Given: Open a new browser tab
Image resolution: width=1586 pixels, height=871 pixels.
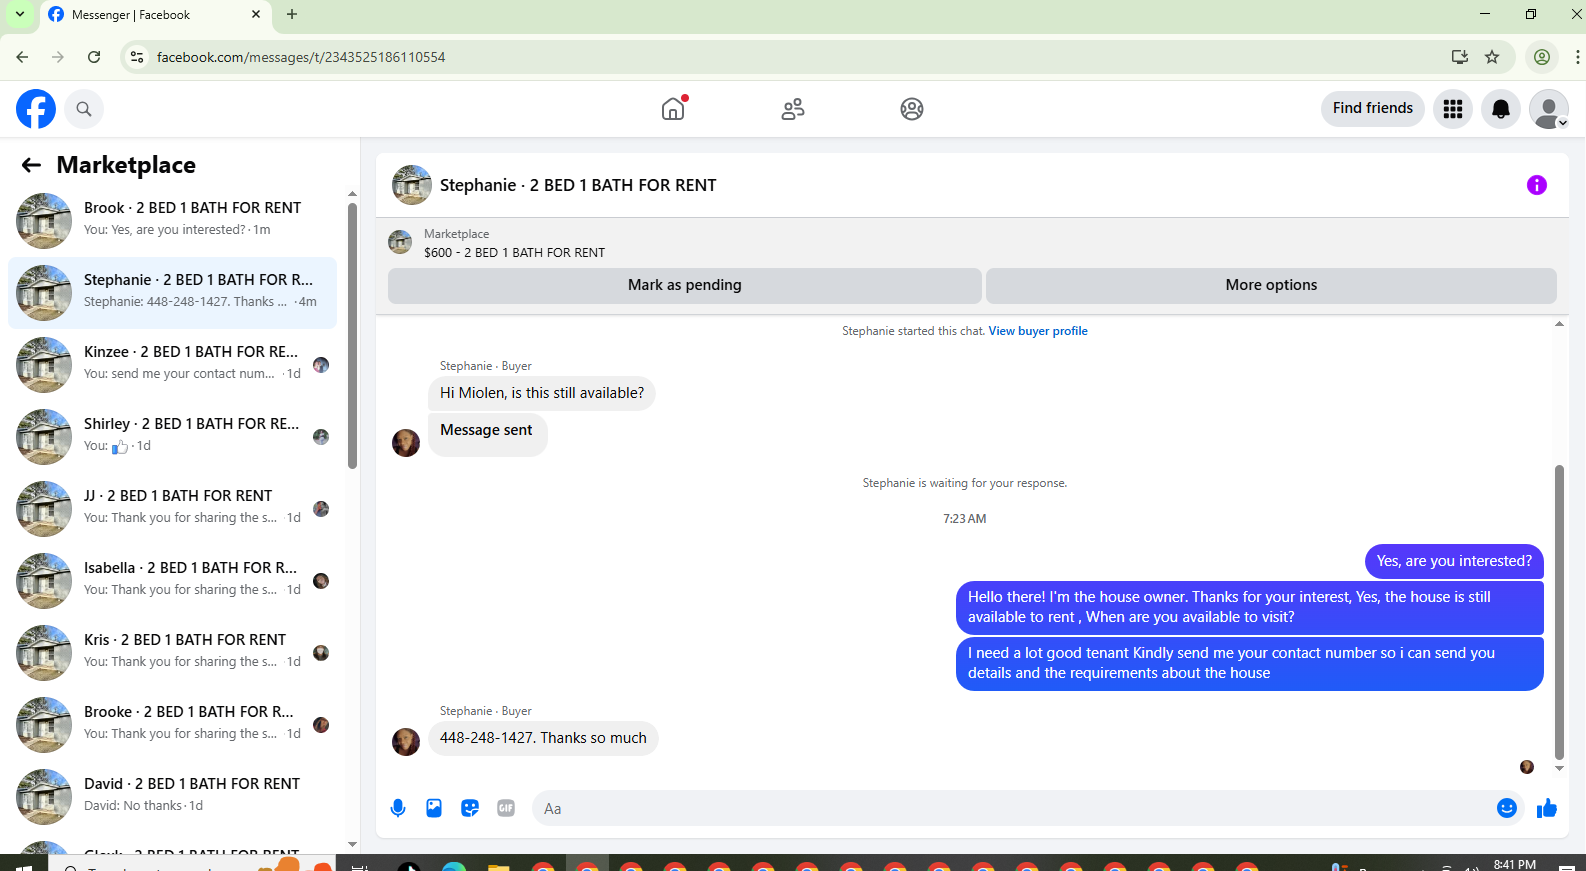Looking at the screenshot, I should (x=292, y=14).
